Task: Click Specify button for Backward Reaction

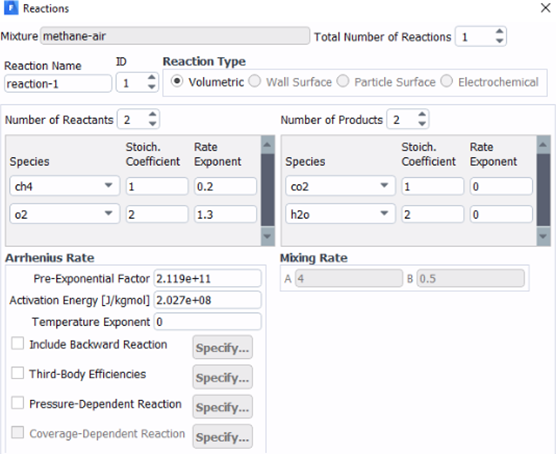Action: (x=223, y=347)
